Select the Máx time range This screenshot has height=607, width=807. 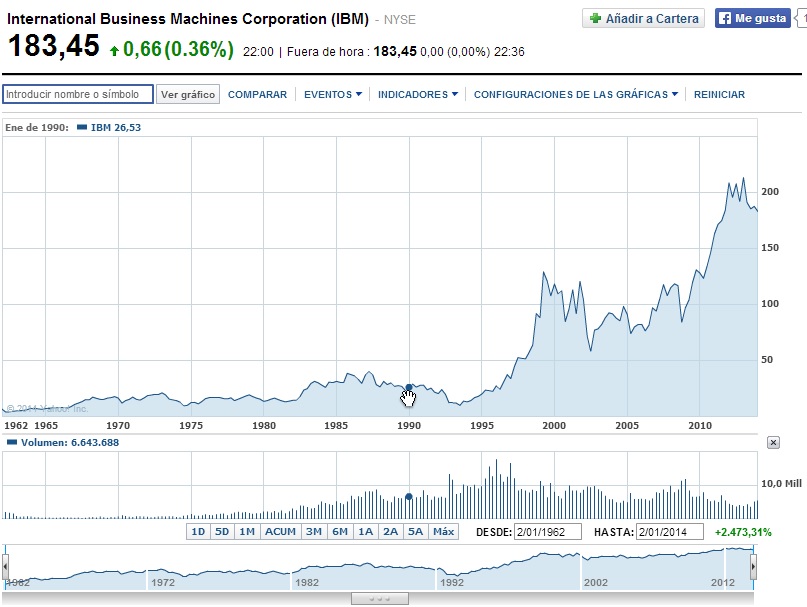click(x=443, y=531)
